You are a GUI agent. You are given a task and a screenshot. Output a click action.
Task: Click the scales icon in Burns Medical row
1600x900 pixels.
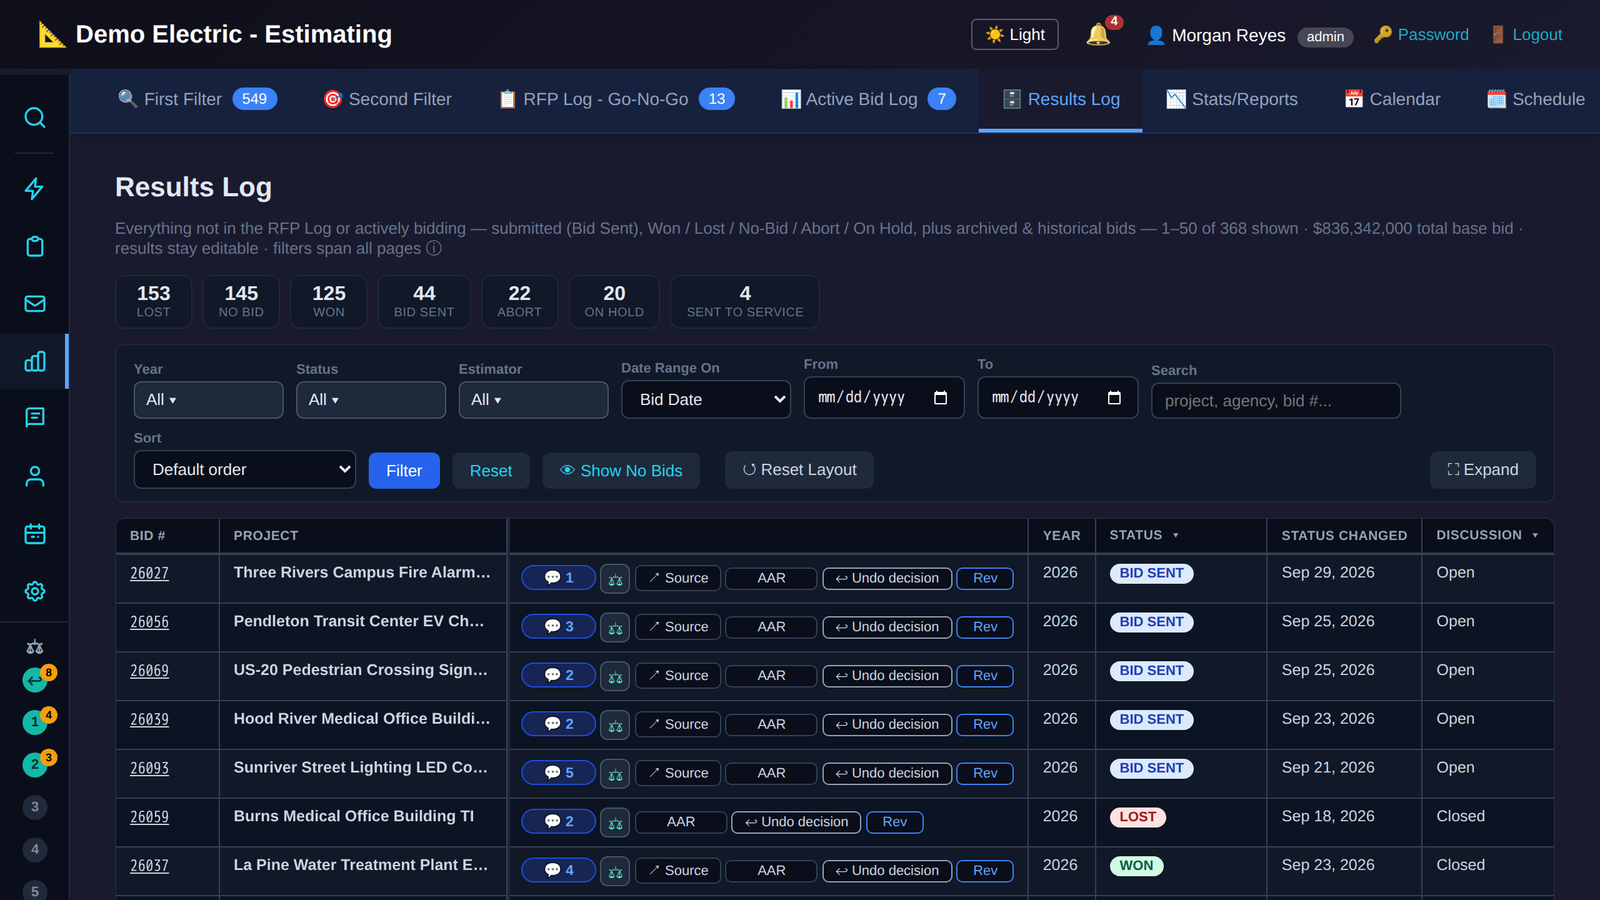[615, 823]
